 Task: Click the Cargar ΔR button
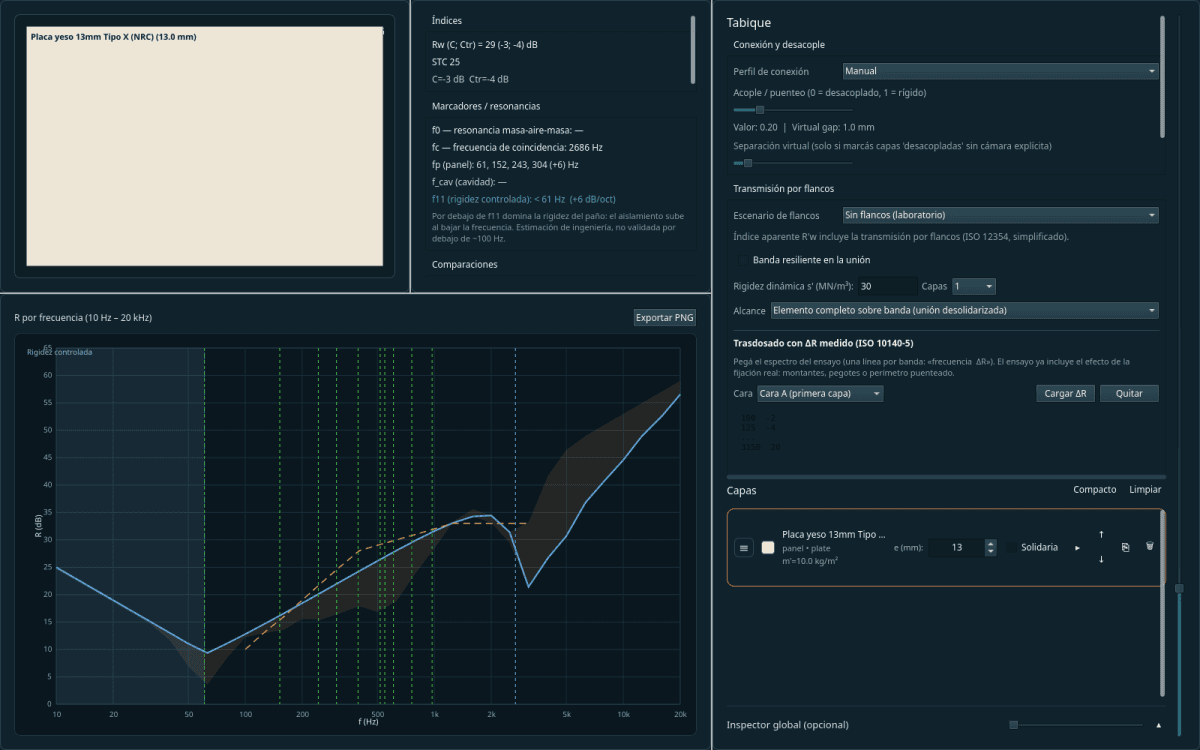point(1066,394)
